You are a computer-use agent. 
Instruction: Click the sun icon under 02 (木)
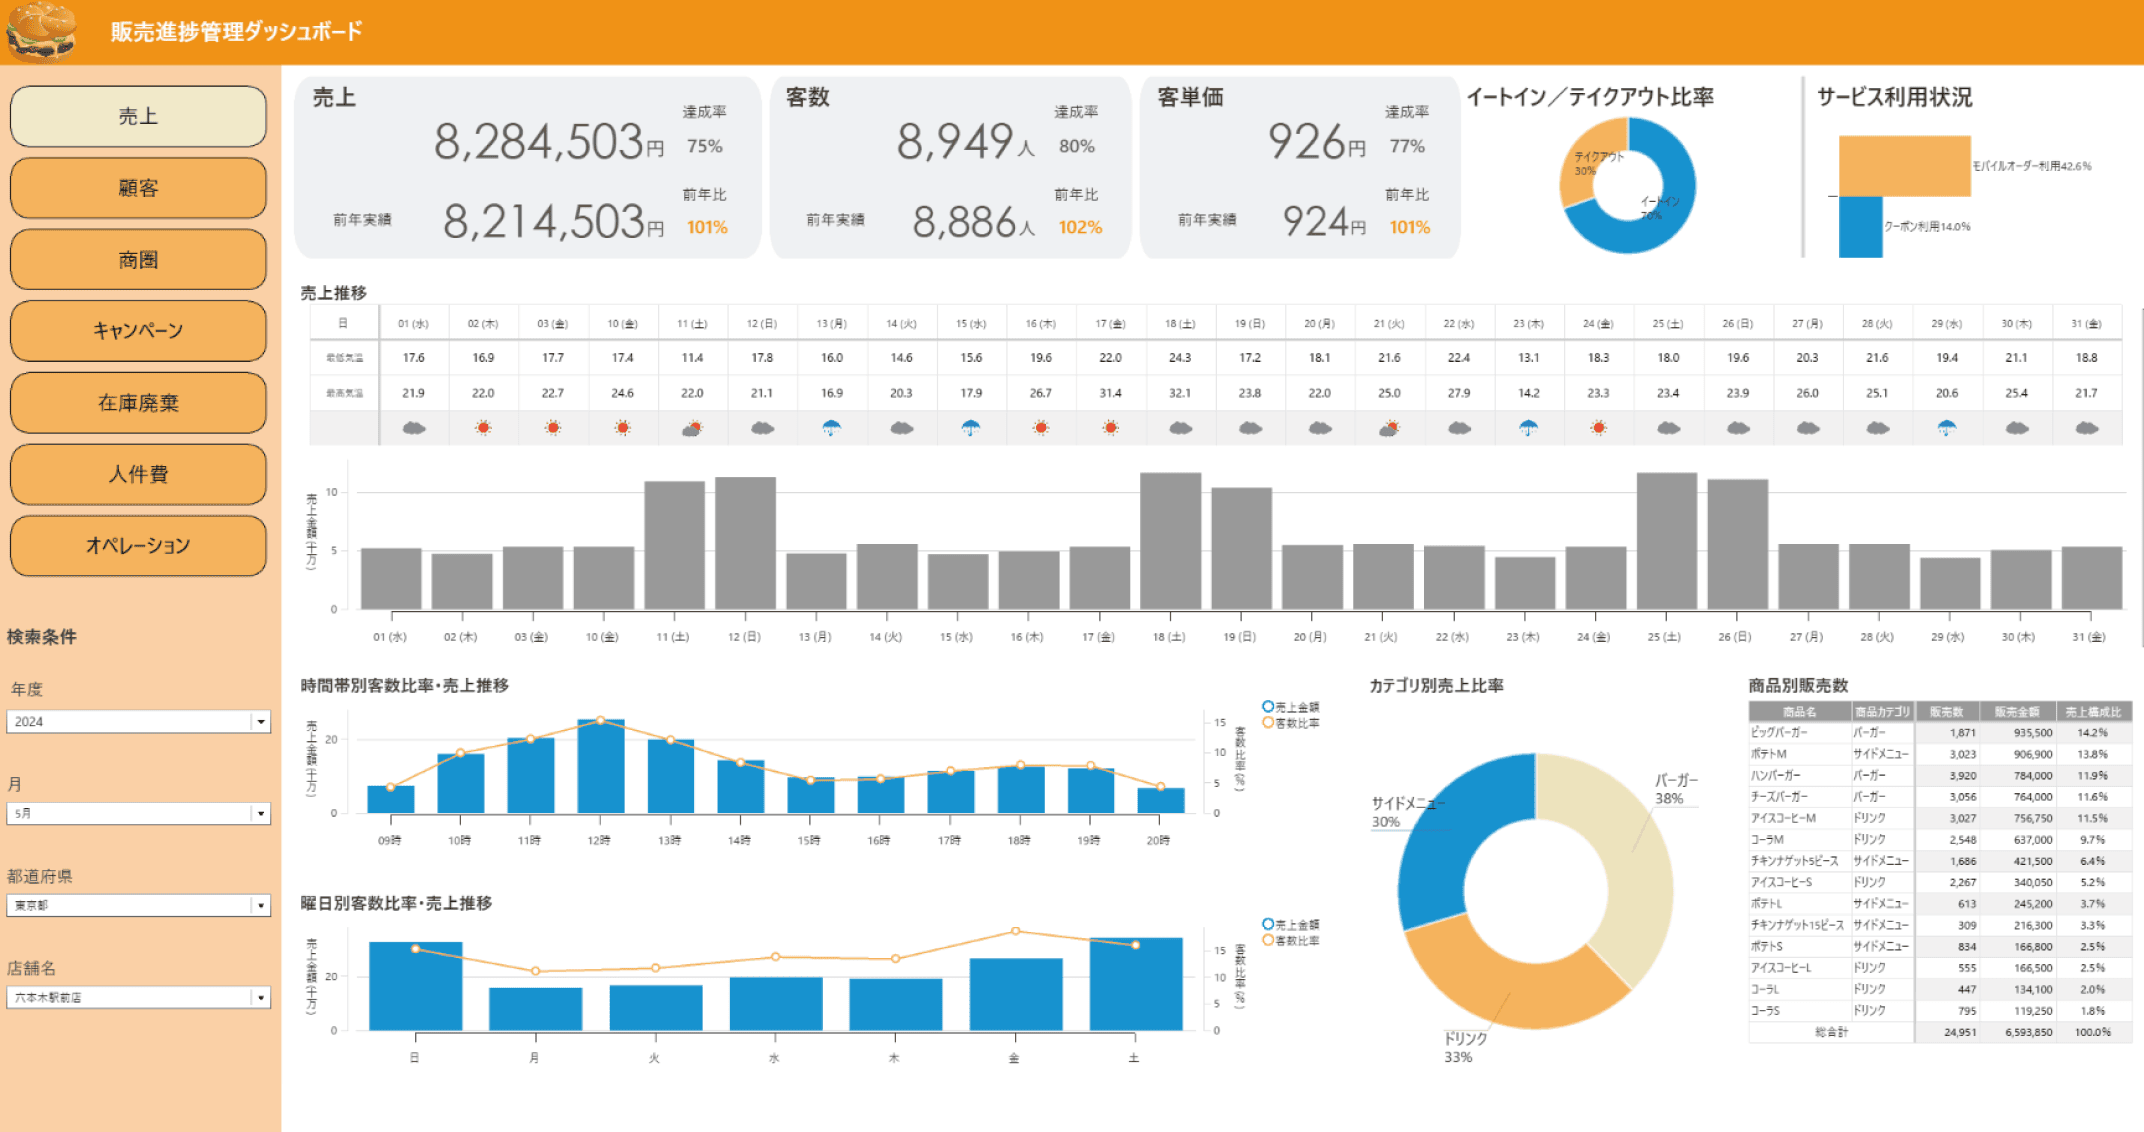(x=483, y=428)
